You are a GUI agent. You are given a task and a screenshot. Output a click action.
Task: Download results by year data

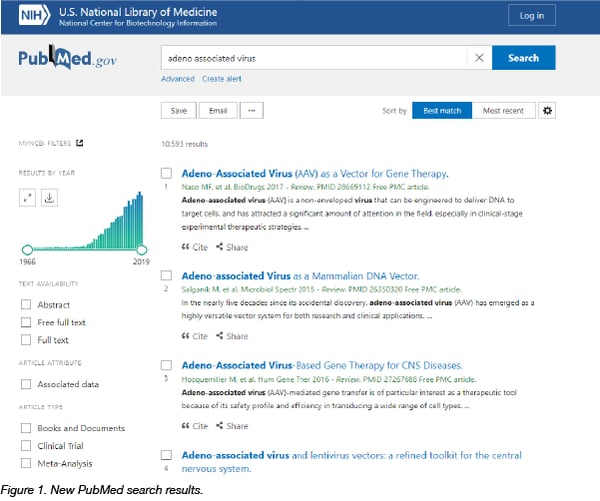(49, 198)
